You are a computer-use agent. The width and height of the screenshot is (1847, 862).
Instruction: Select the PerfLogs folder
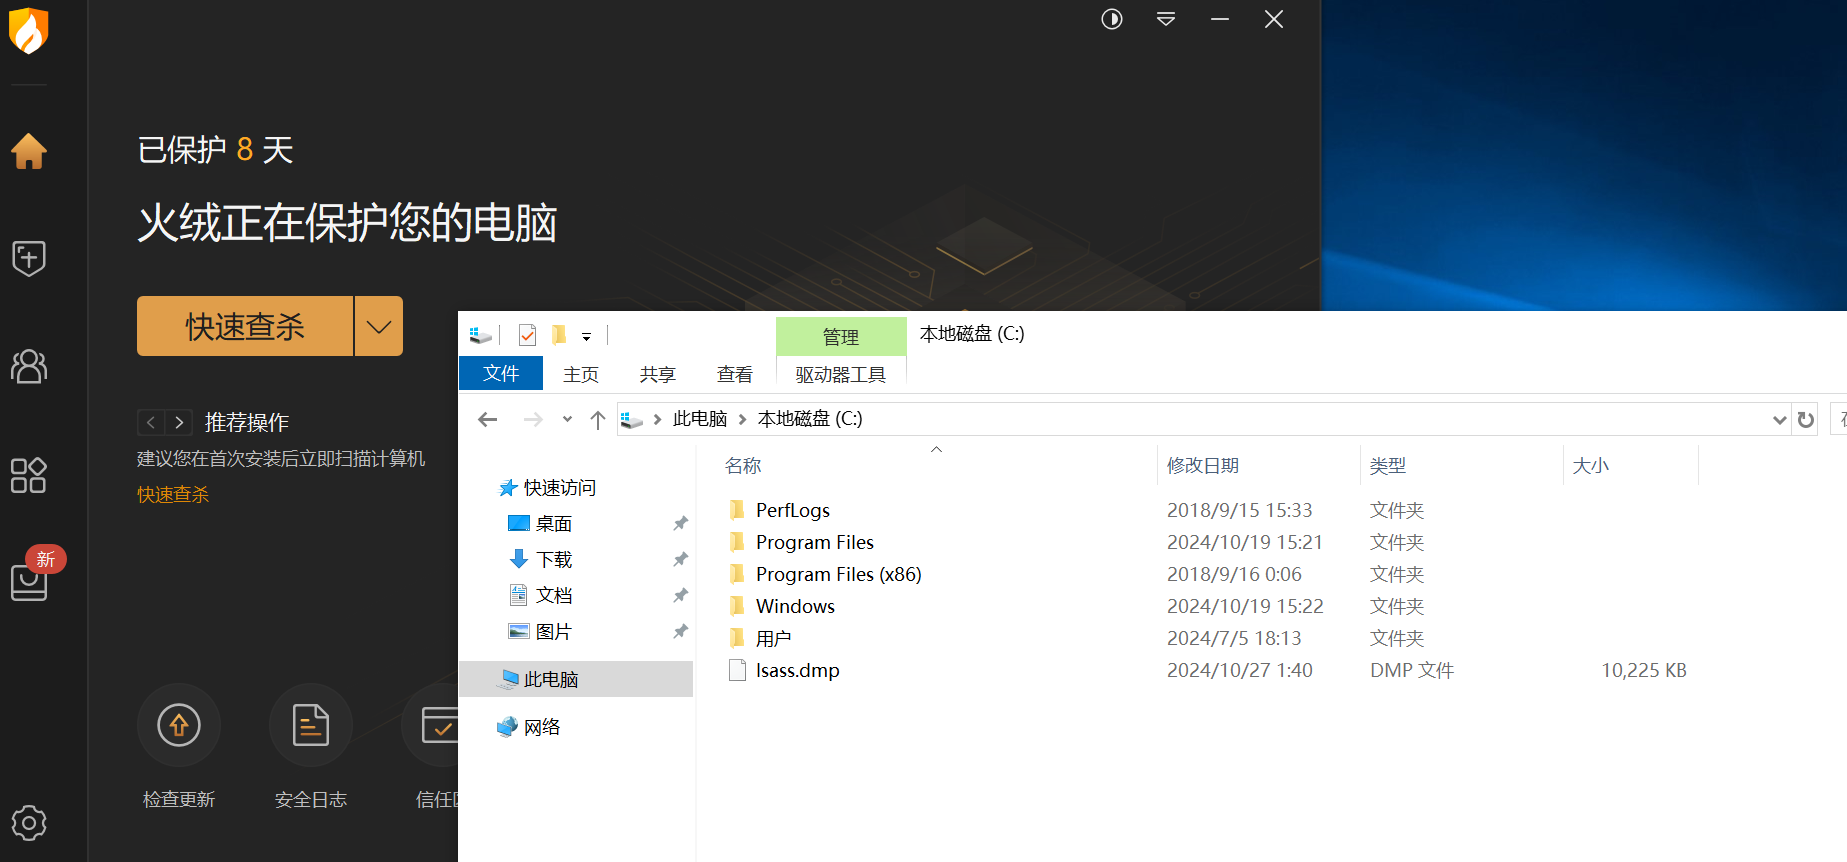(x=793, y=510)
